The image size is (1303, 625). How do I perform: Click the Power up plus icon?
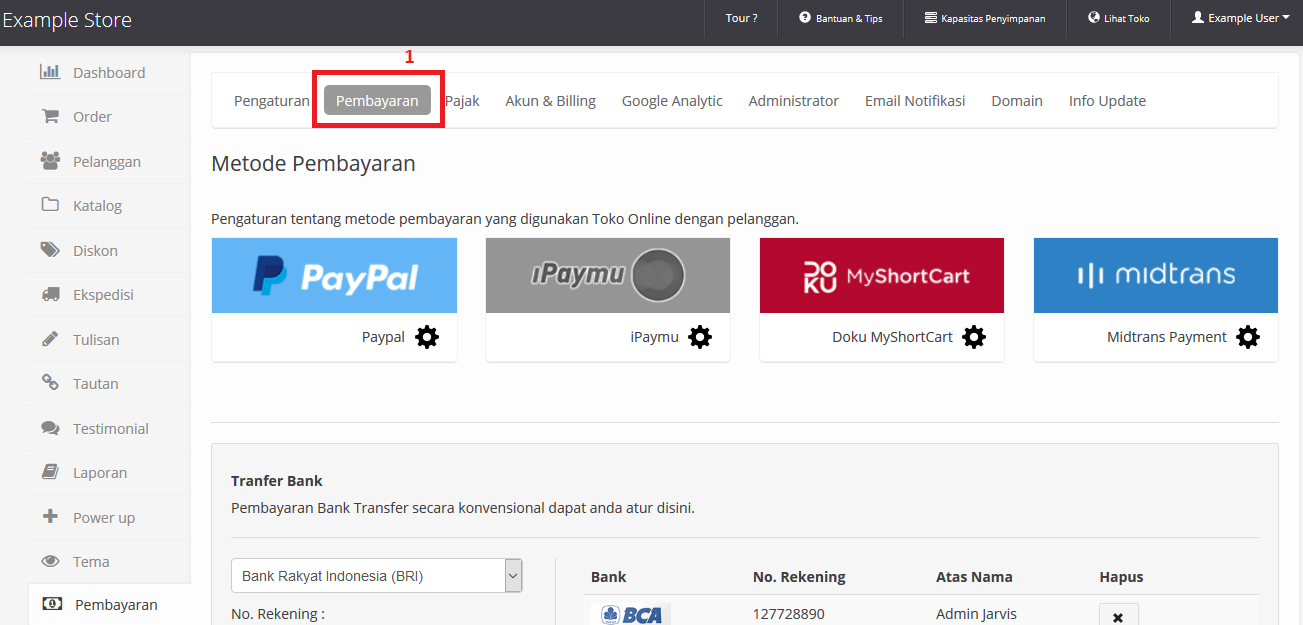point(50,517)
